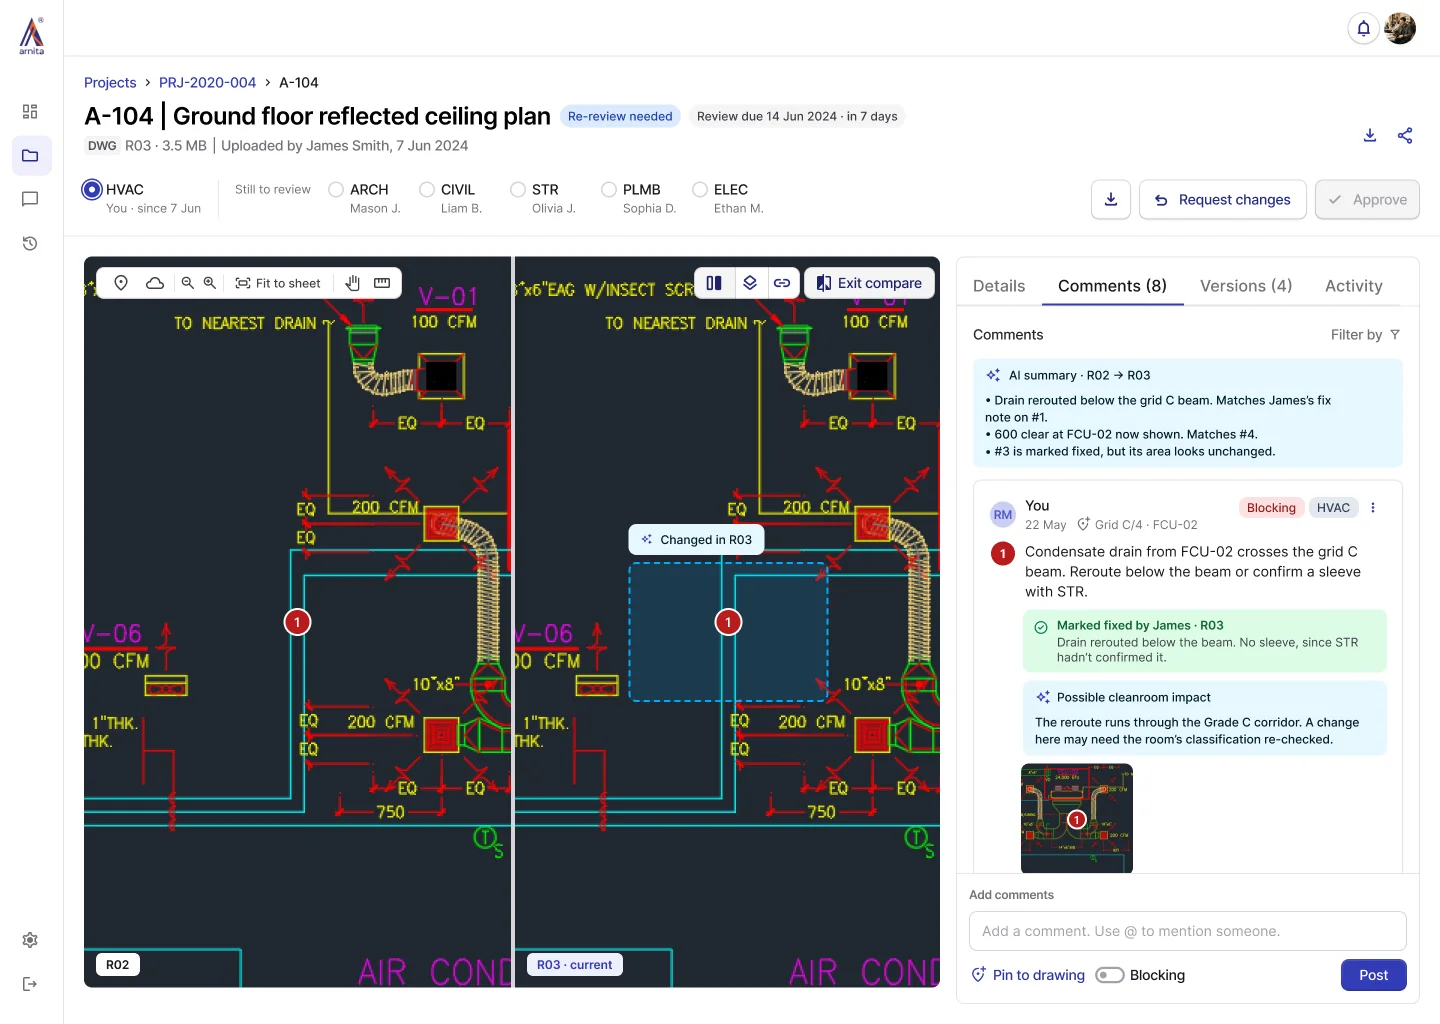Image resolution: width=1440 pixels, height=1024 pixels.
Task: Select the CIVIL discipline radio
Action: (x=427, y=189)
